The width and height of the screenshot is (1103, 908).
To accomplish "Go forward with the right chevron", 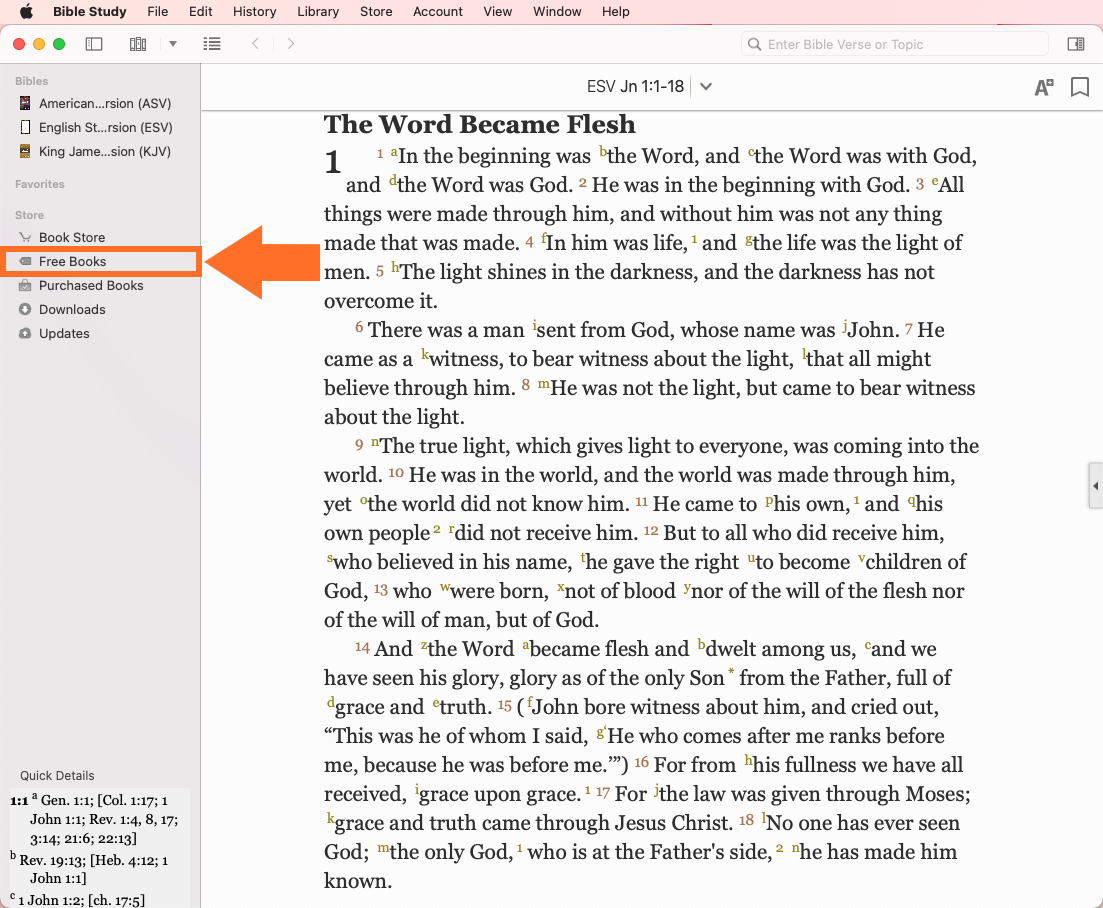I will pos(291,44).
